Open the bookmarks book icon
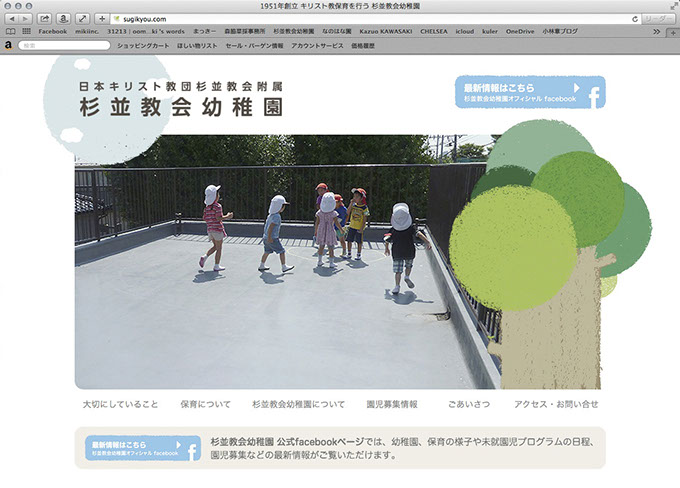 pos(10,32)
